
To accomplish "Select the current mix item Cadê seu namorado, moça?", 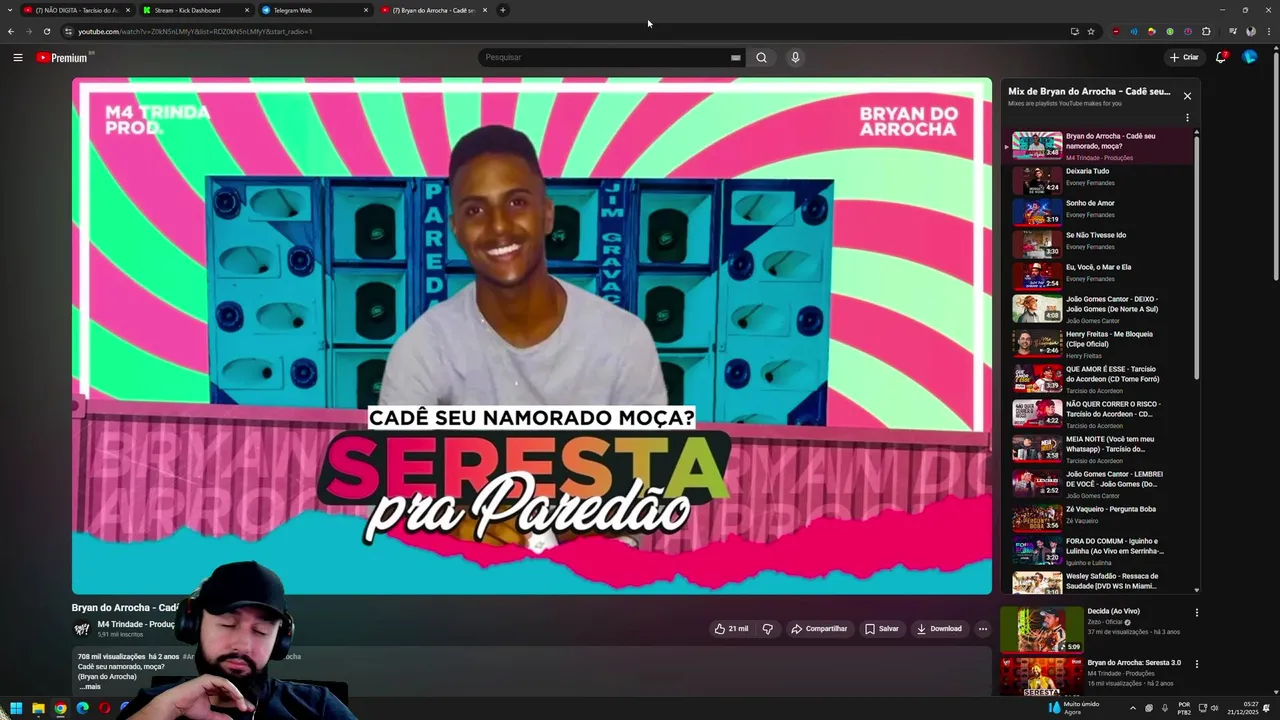I will [1100, 146].
